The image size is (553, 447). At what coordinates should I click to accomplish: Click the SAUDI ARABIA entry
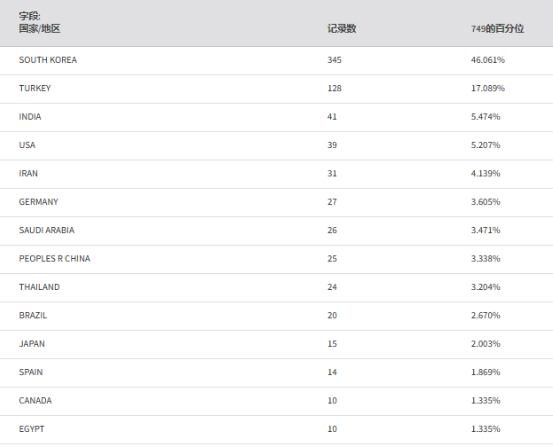(47, 230)
